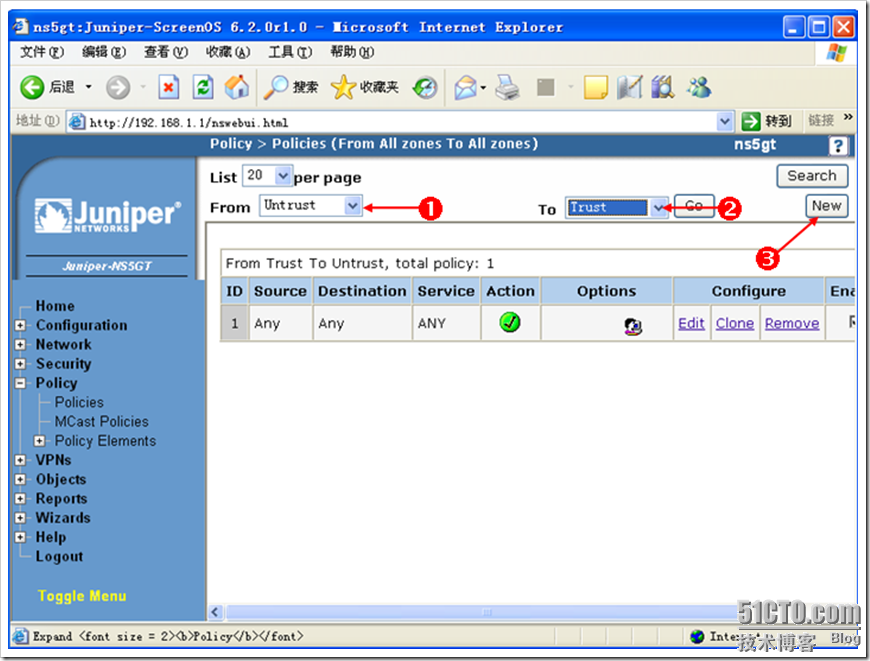Image resolution: width=870 pixels, height=661 pixels.
Task: Expand the Network tree node
Action: pyautogui.click(x=21, y=345)
